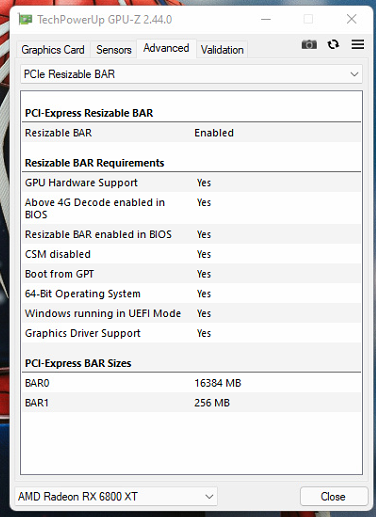376x517 pixels.
Task: Click the Graphics Driver Support row
Action: [x=191, y=333]
